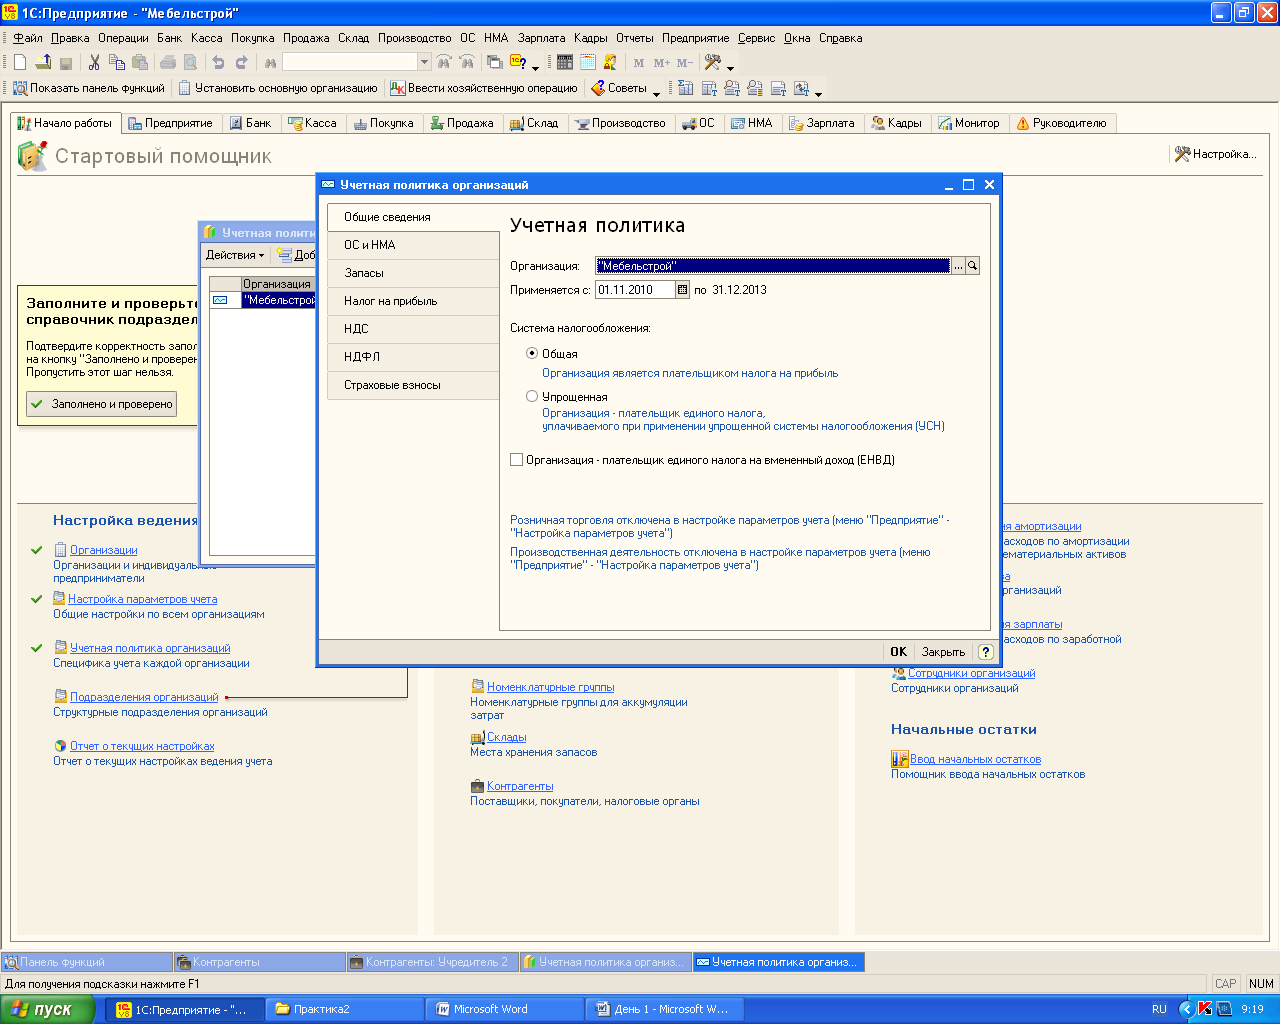Click the magnifier open icon next to Организация field
The image size is (1280, 1024).
[x=972, y=266]
